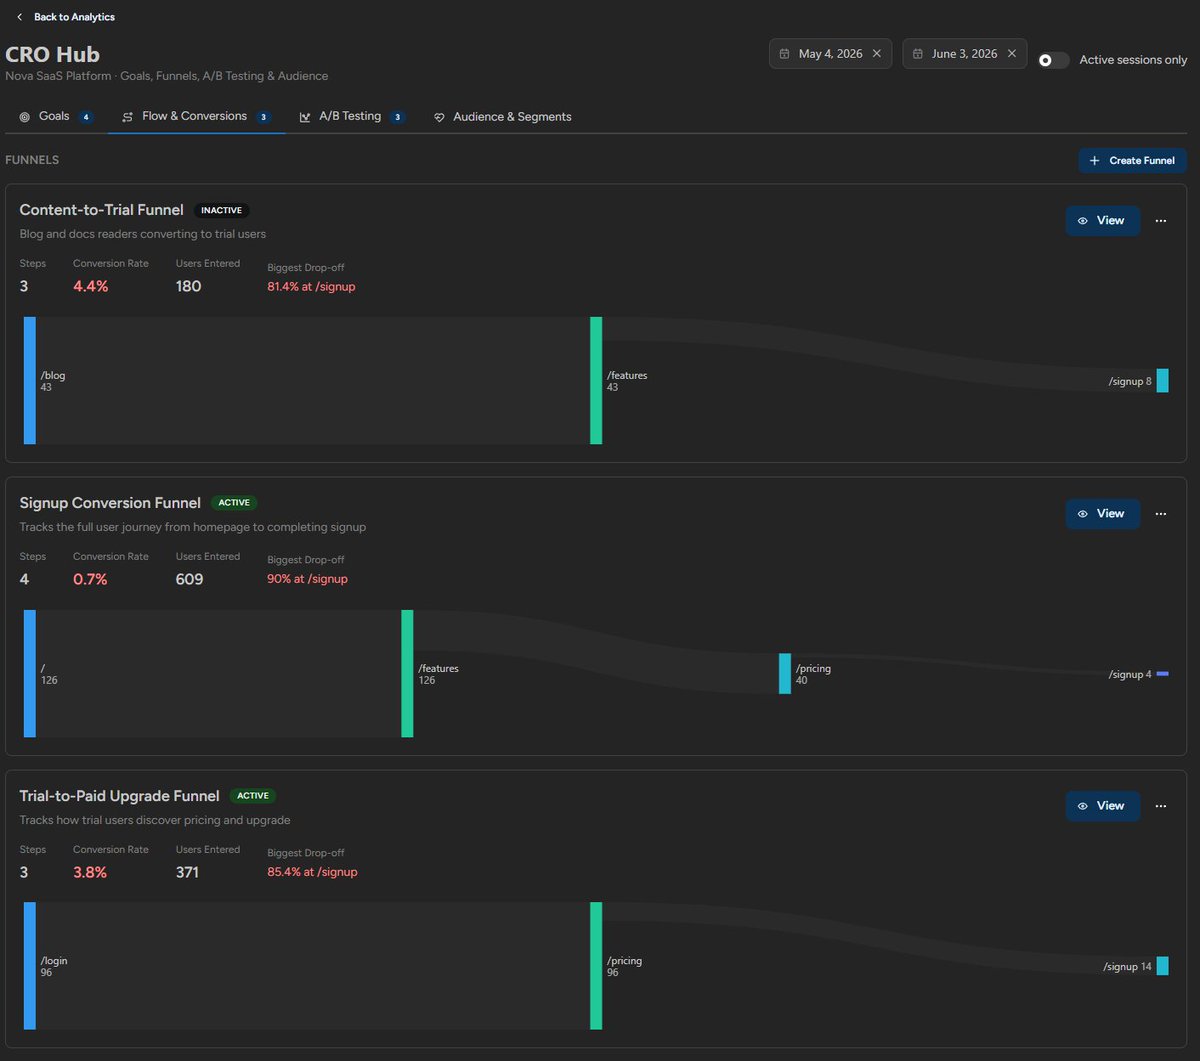Click the FUNNELS section label

(32, 160)
